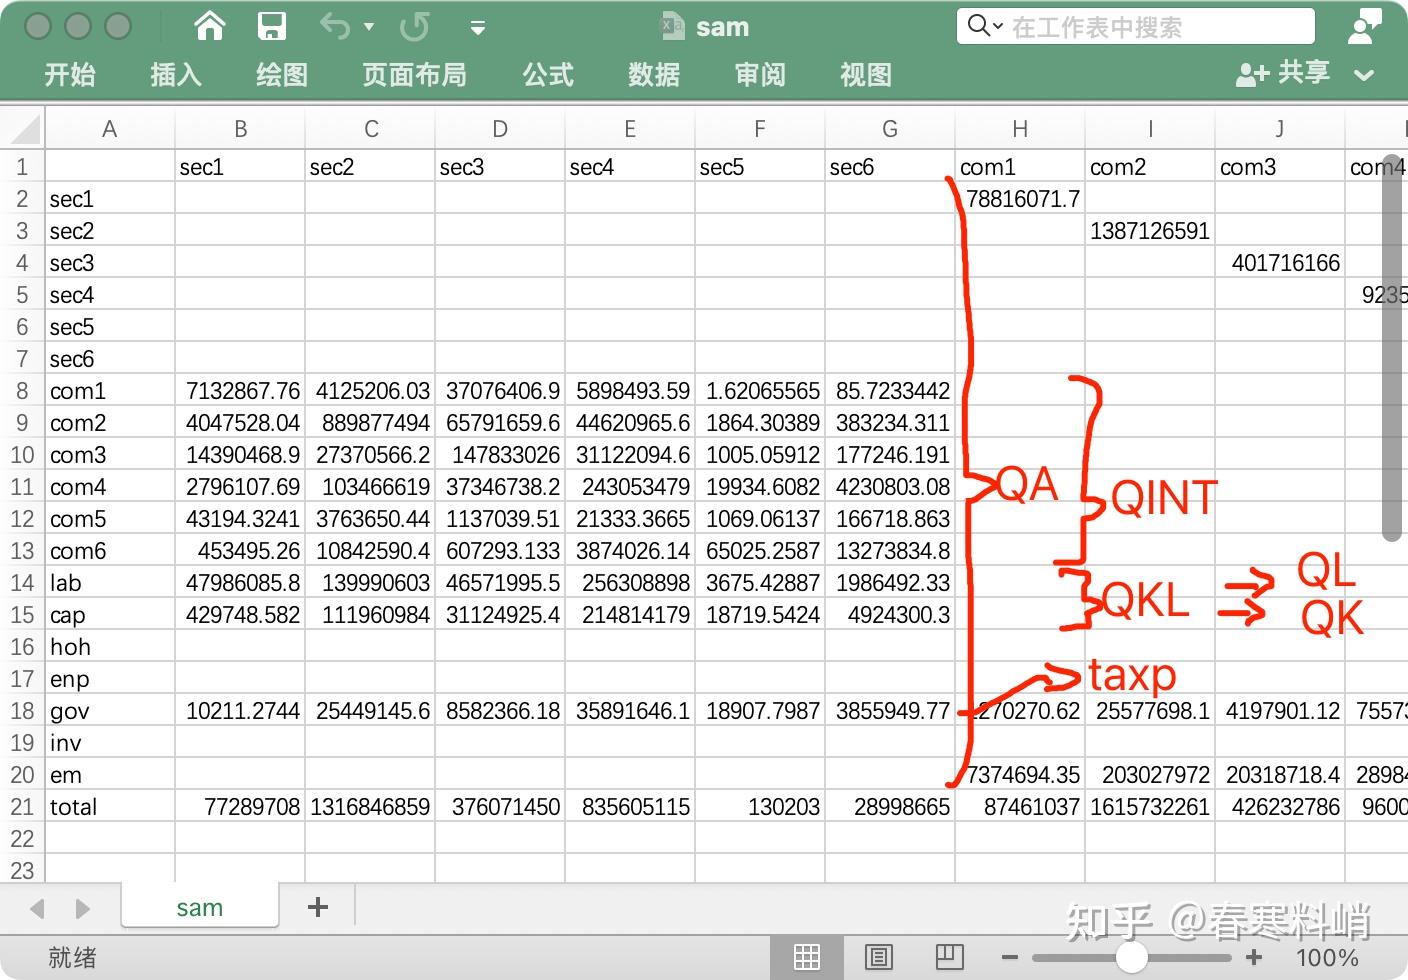Switch to the 绘图 tab
The width and height of the screenshot is (1408, 980).
282,74
